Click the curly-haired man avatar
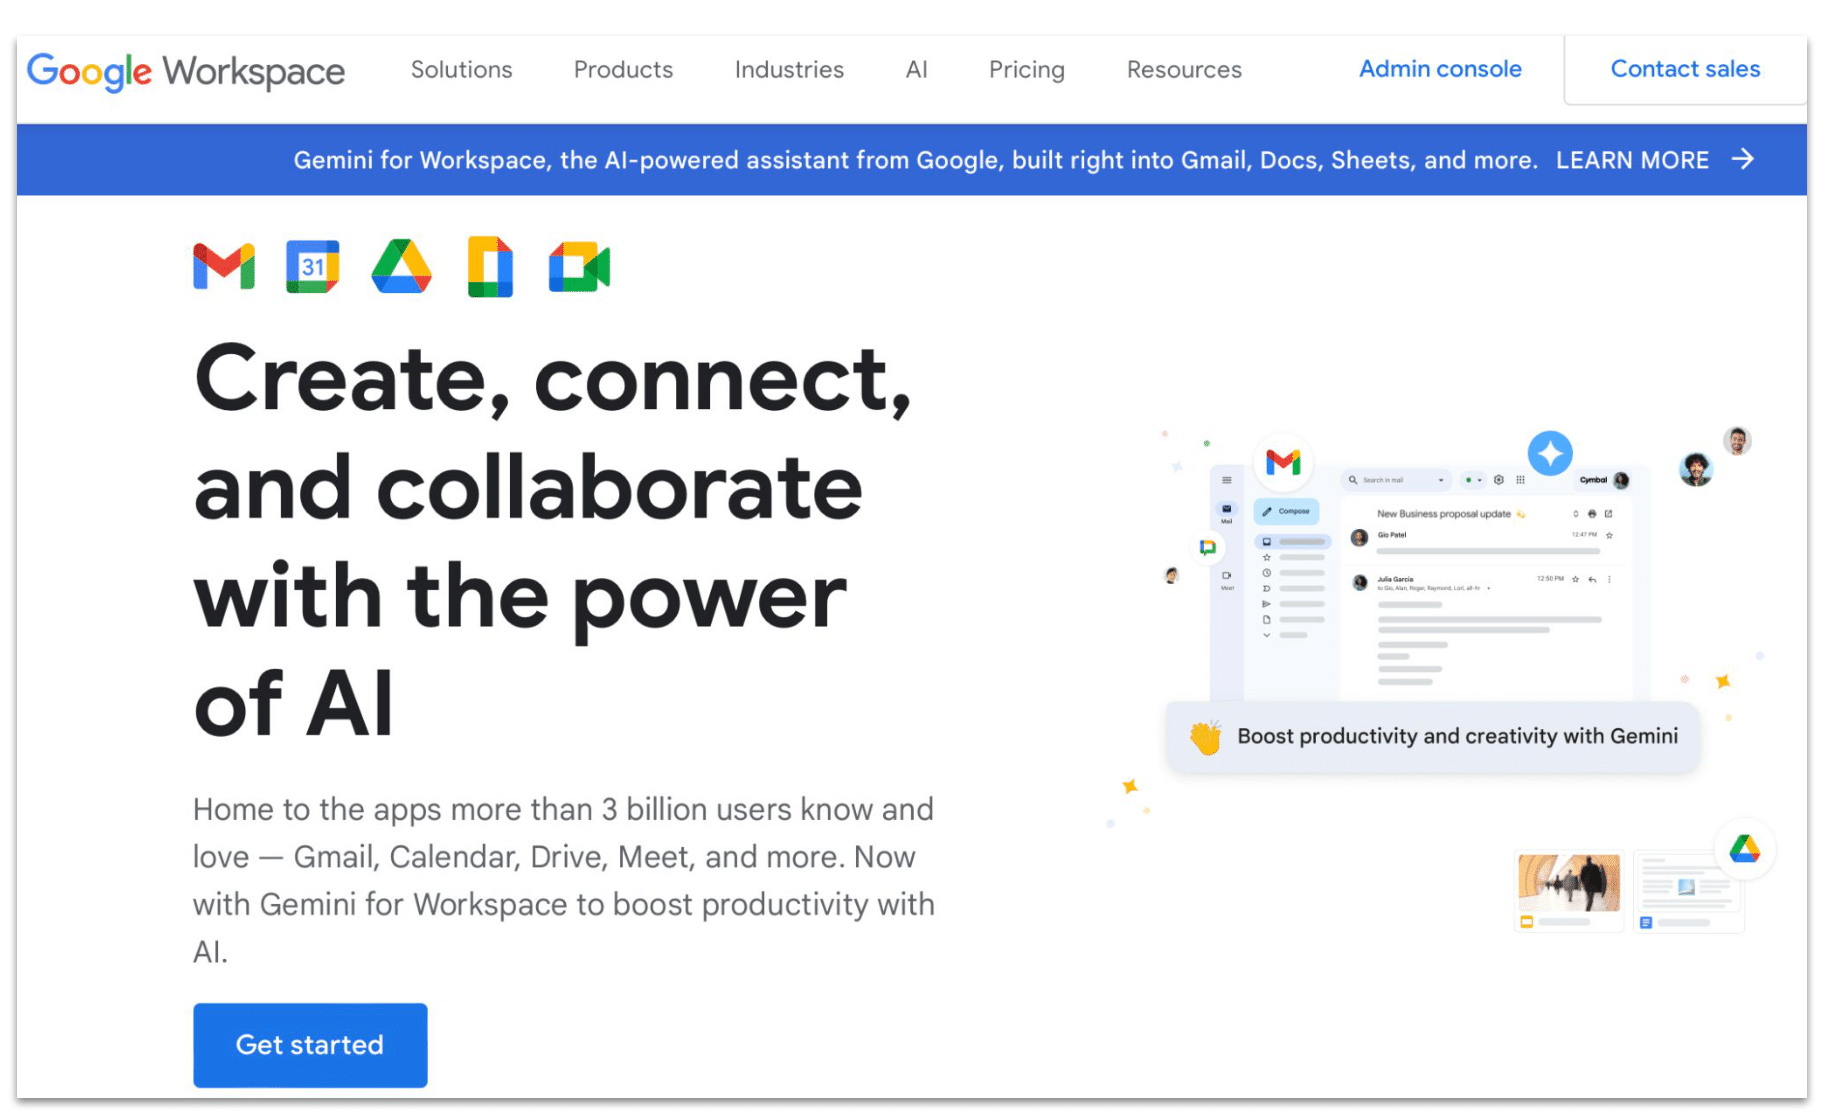Screen dimensions: 1835x1115 [x=1696, y=469]
